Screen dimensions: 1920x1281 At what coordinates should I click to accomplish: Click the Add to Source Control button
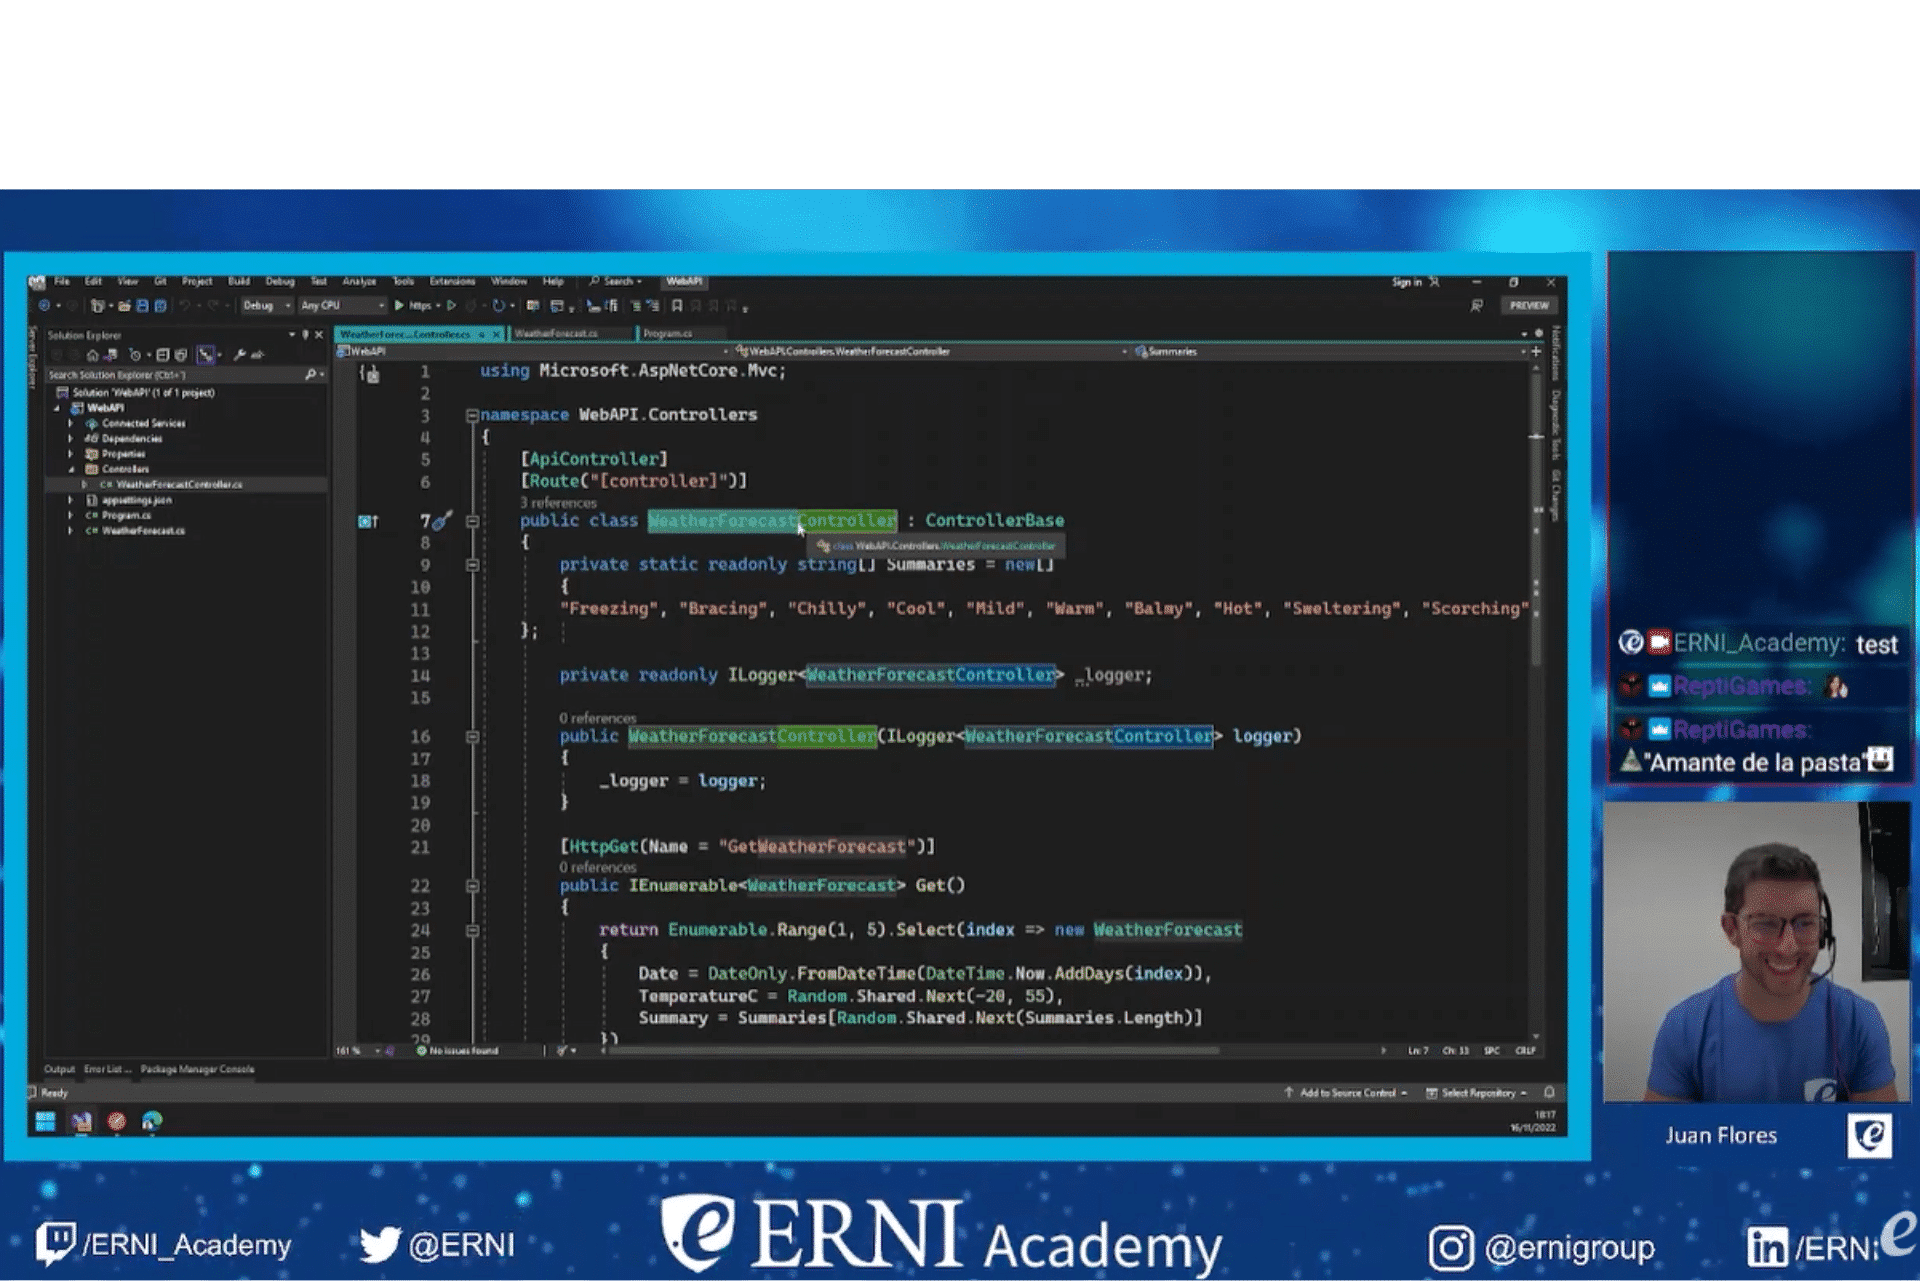1347,1093
